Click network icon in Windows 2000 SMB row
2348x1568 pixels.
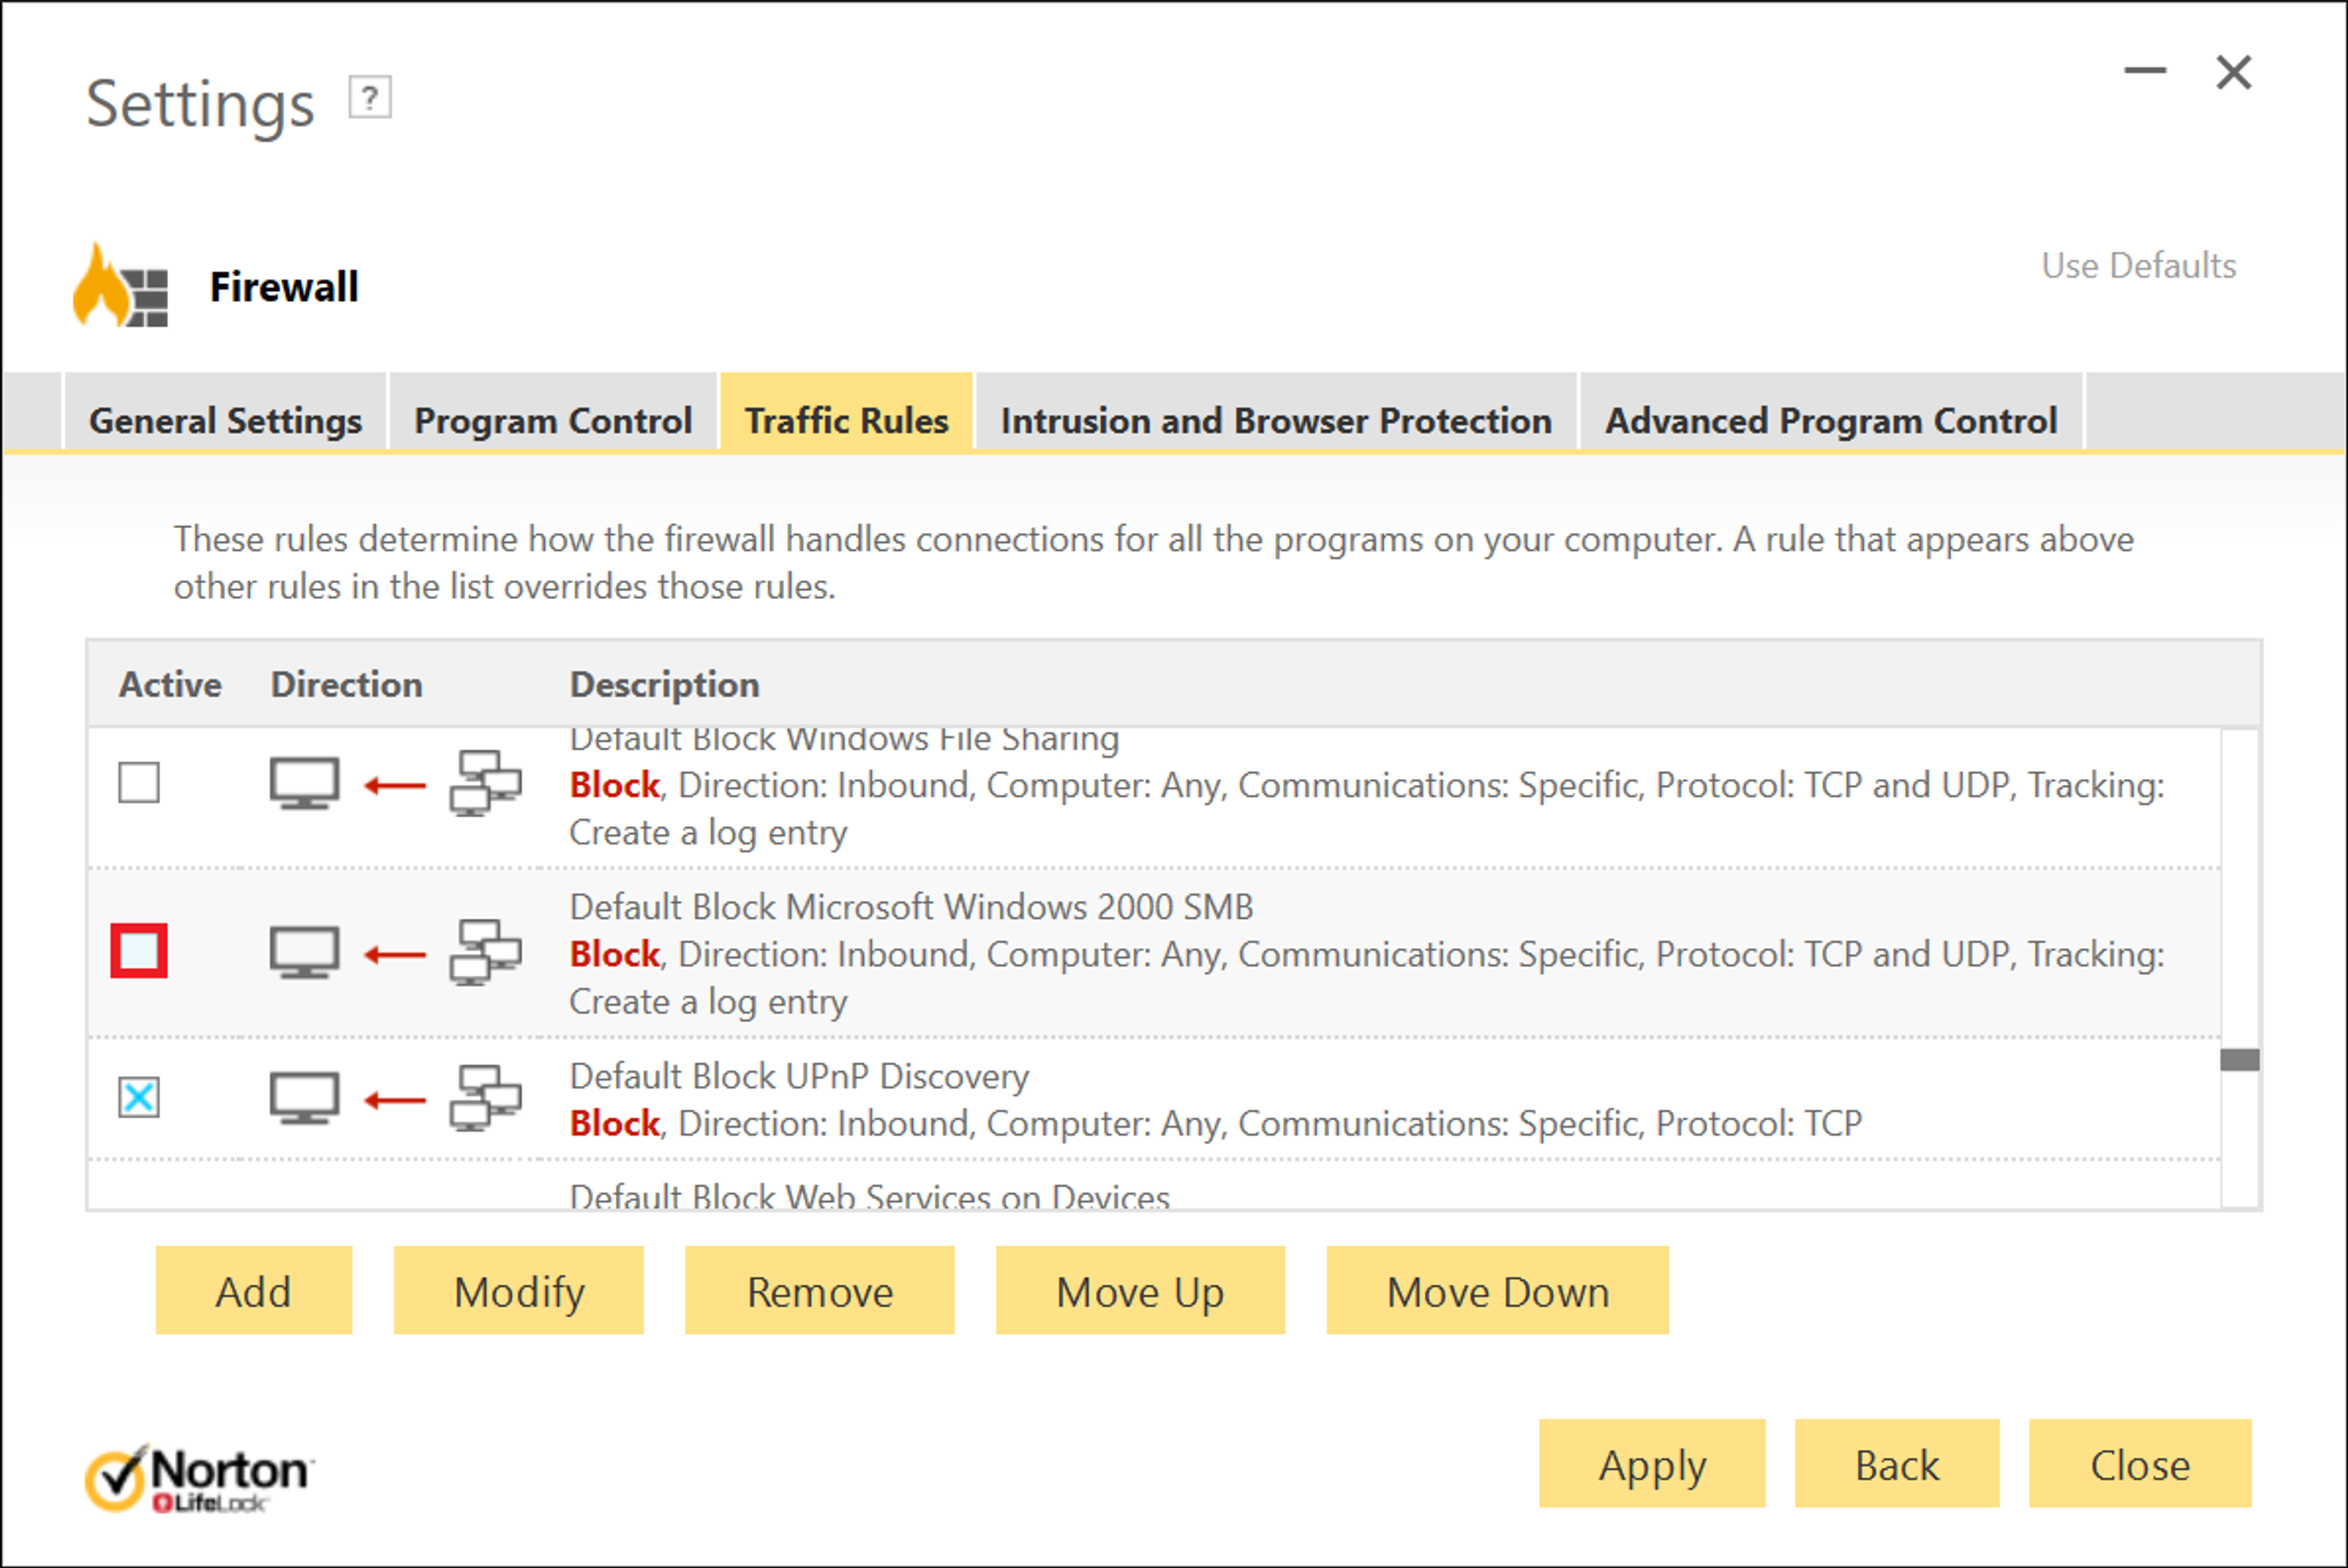point(485,953)
